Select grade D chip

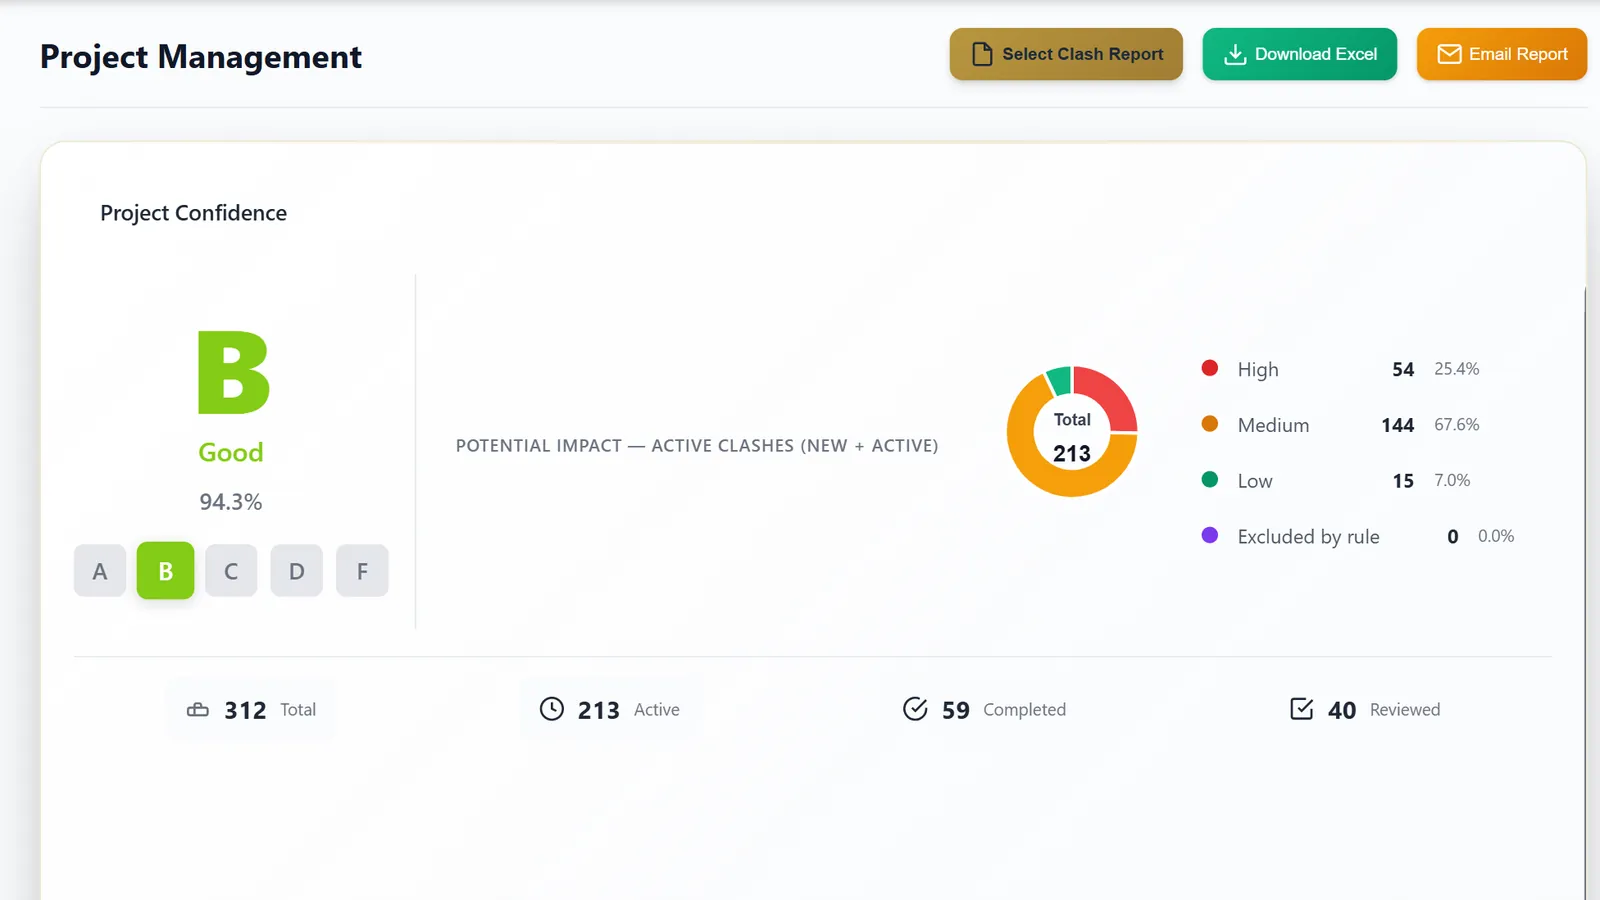[297, 571]
